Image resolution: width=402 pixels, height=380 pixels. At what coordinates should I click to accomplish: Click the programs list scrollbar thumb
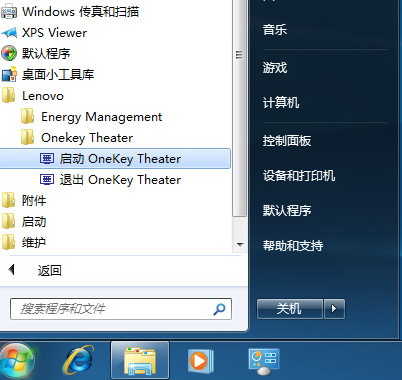click(239, 108)
